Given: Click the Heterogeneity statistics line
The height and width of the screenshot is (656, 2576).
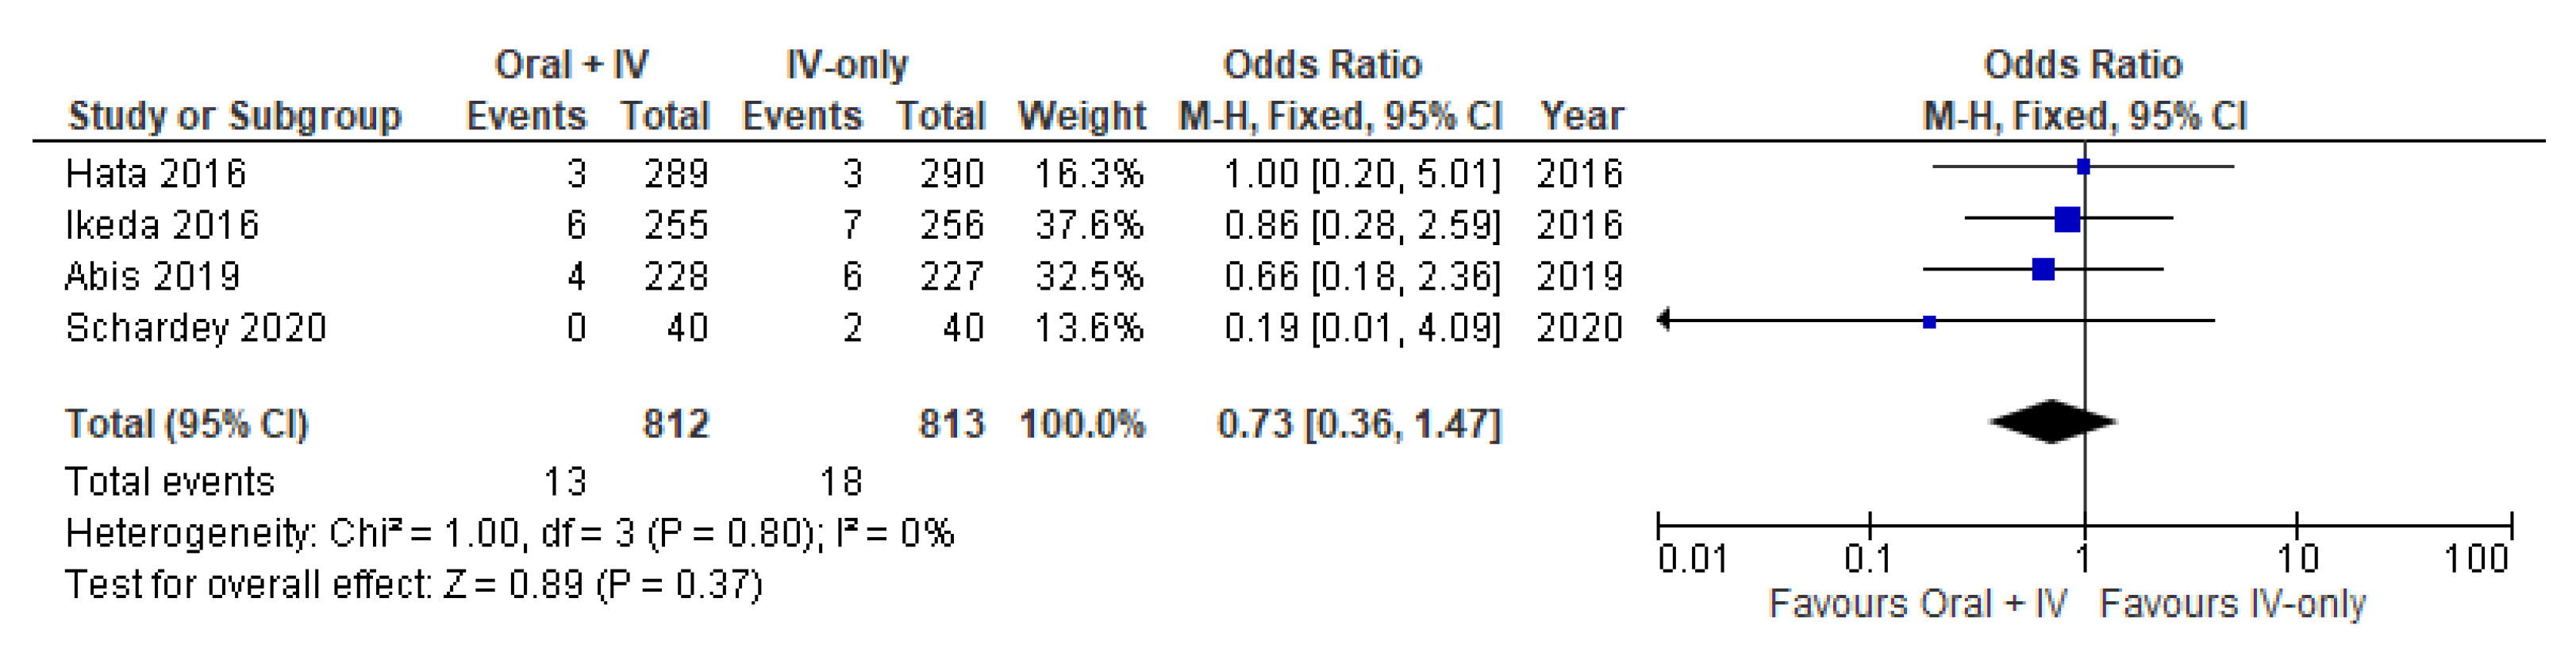Looking at the screenshot, I should click(509, 533).
